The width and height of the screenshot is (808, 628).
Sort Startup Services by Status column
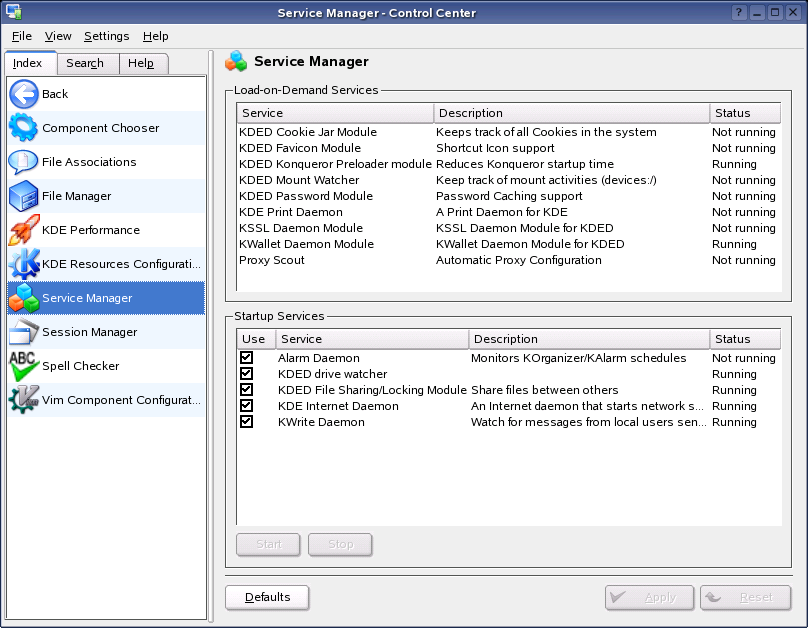tap(746, 339)
